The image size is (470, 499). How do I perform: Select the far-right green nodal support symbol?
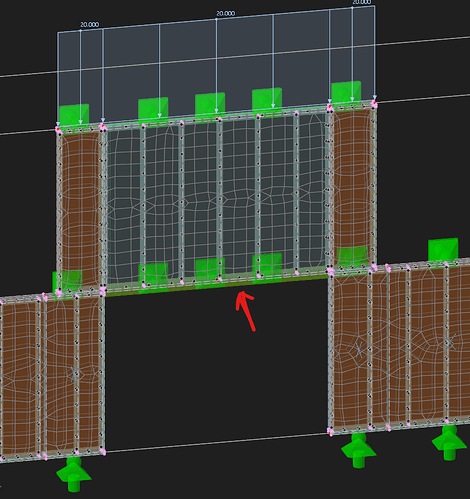pos(449,443)
